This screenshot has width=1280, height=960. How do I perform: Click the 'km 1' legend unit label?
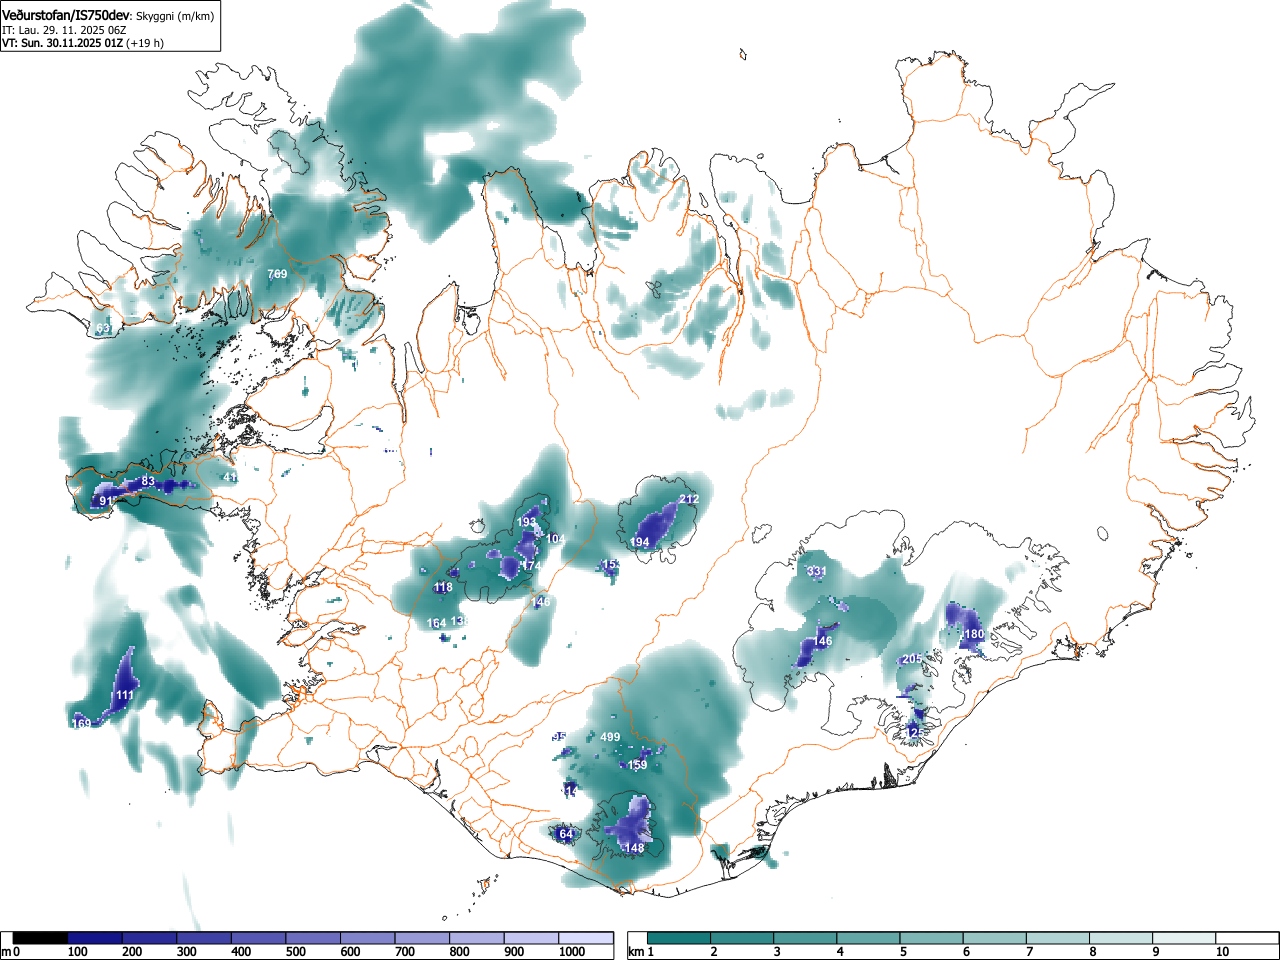pos(640,952)
